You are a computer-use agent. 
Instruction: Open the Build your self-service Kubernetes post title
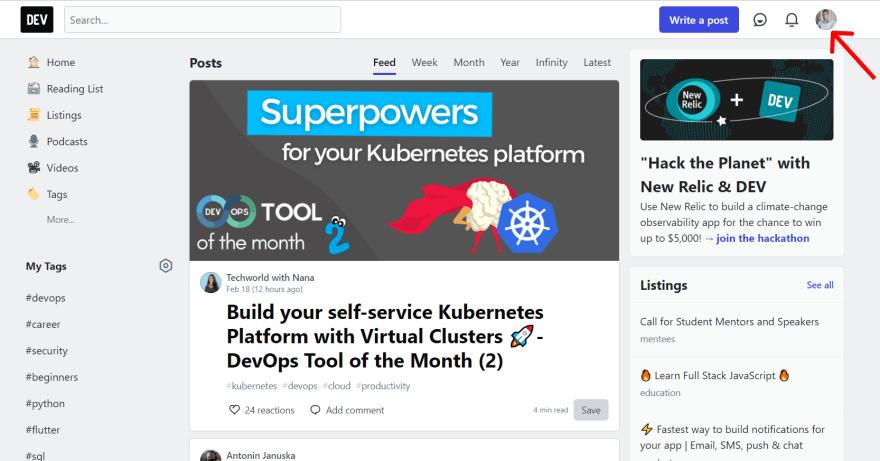tap(385, 336)
